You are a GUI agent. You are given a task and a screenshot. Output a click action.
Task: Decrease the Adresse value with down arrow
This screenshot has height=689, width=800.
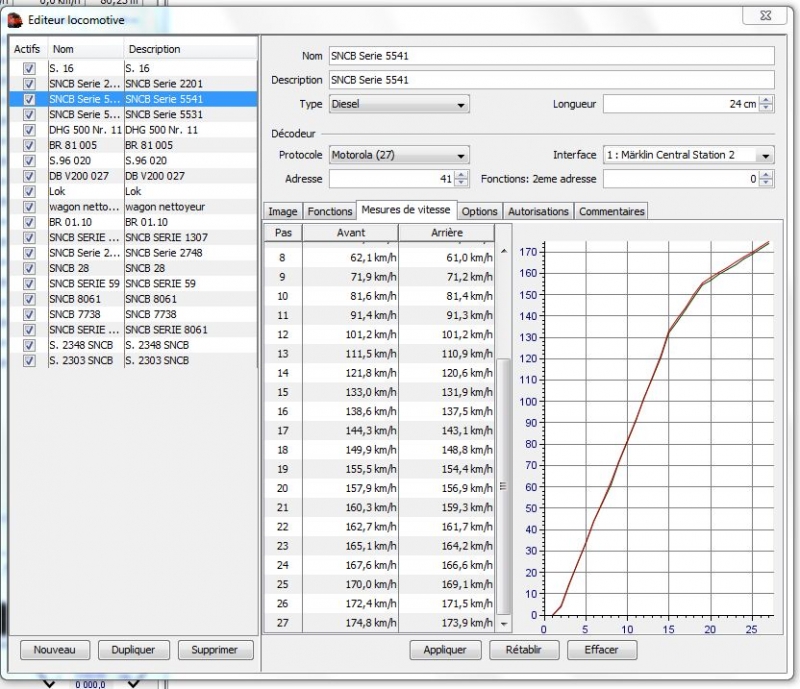[x=461, y=183]
